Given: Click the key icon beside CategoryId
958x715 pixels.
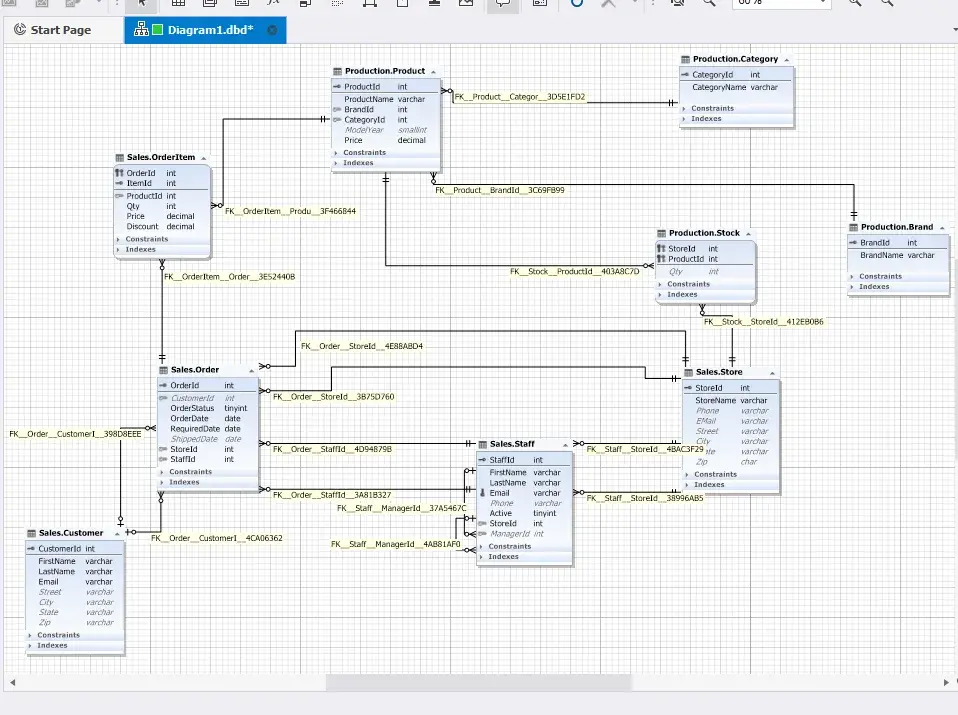Looking at the screenshot, I should 685,75.
